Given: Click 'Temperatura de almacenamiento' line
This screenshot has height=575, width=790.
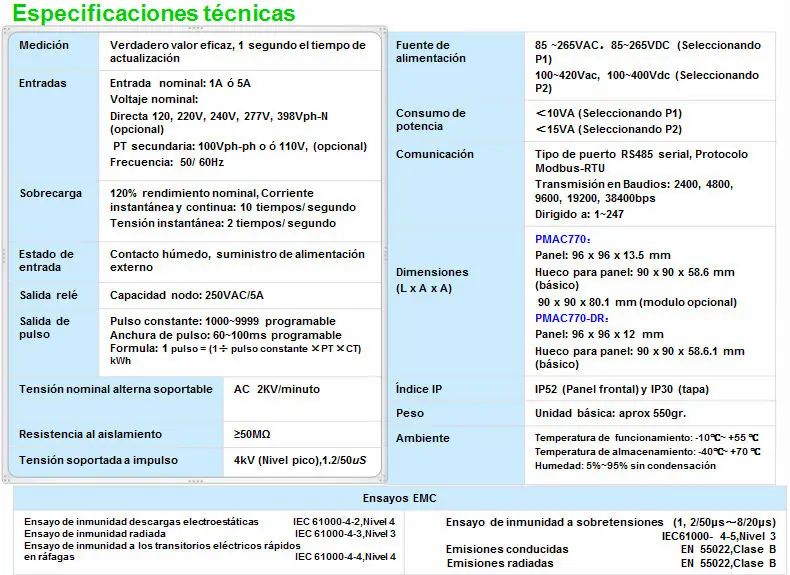Looking at the screenshot, I should [647, 452].
